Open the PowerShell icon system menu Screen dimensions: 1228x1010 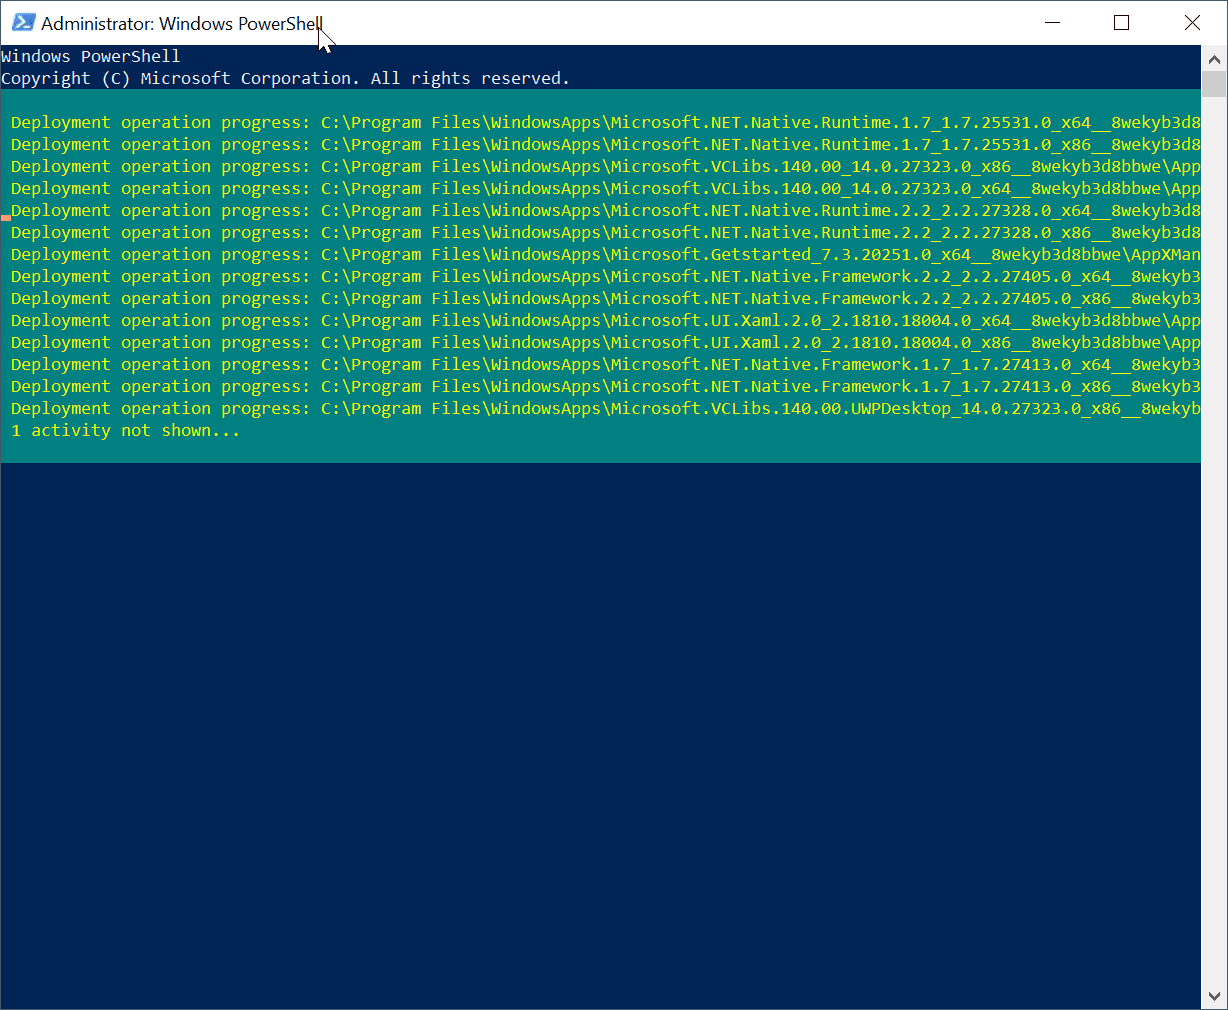[x=23, y=23]
